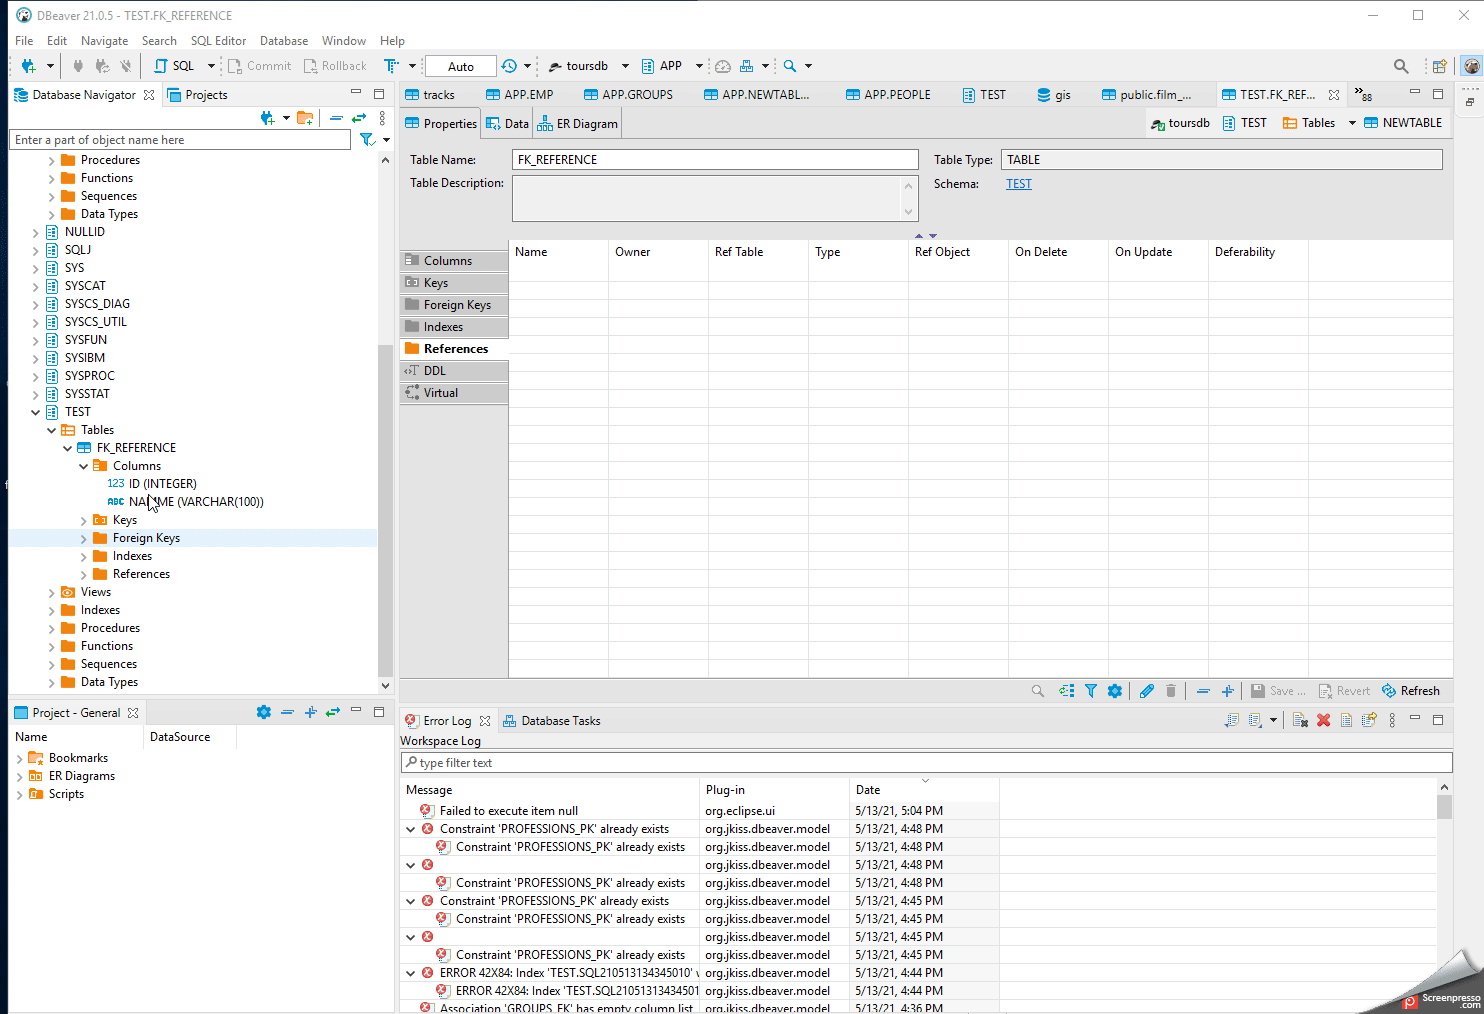The image size is (1484, 1014).
Task: Click the TEST schema link in Properties
Action: tap(1018, 183)
